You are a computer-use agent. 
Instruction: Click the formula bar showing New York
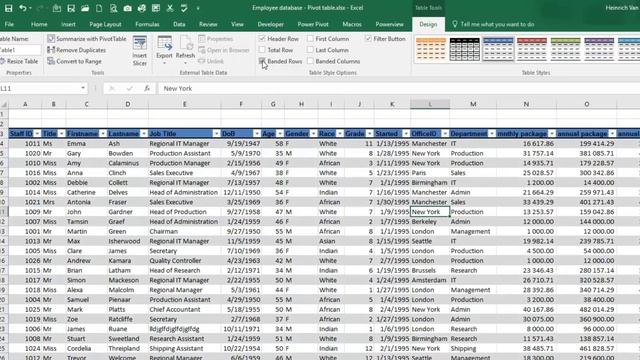click(x=398, y=88)
